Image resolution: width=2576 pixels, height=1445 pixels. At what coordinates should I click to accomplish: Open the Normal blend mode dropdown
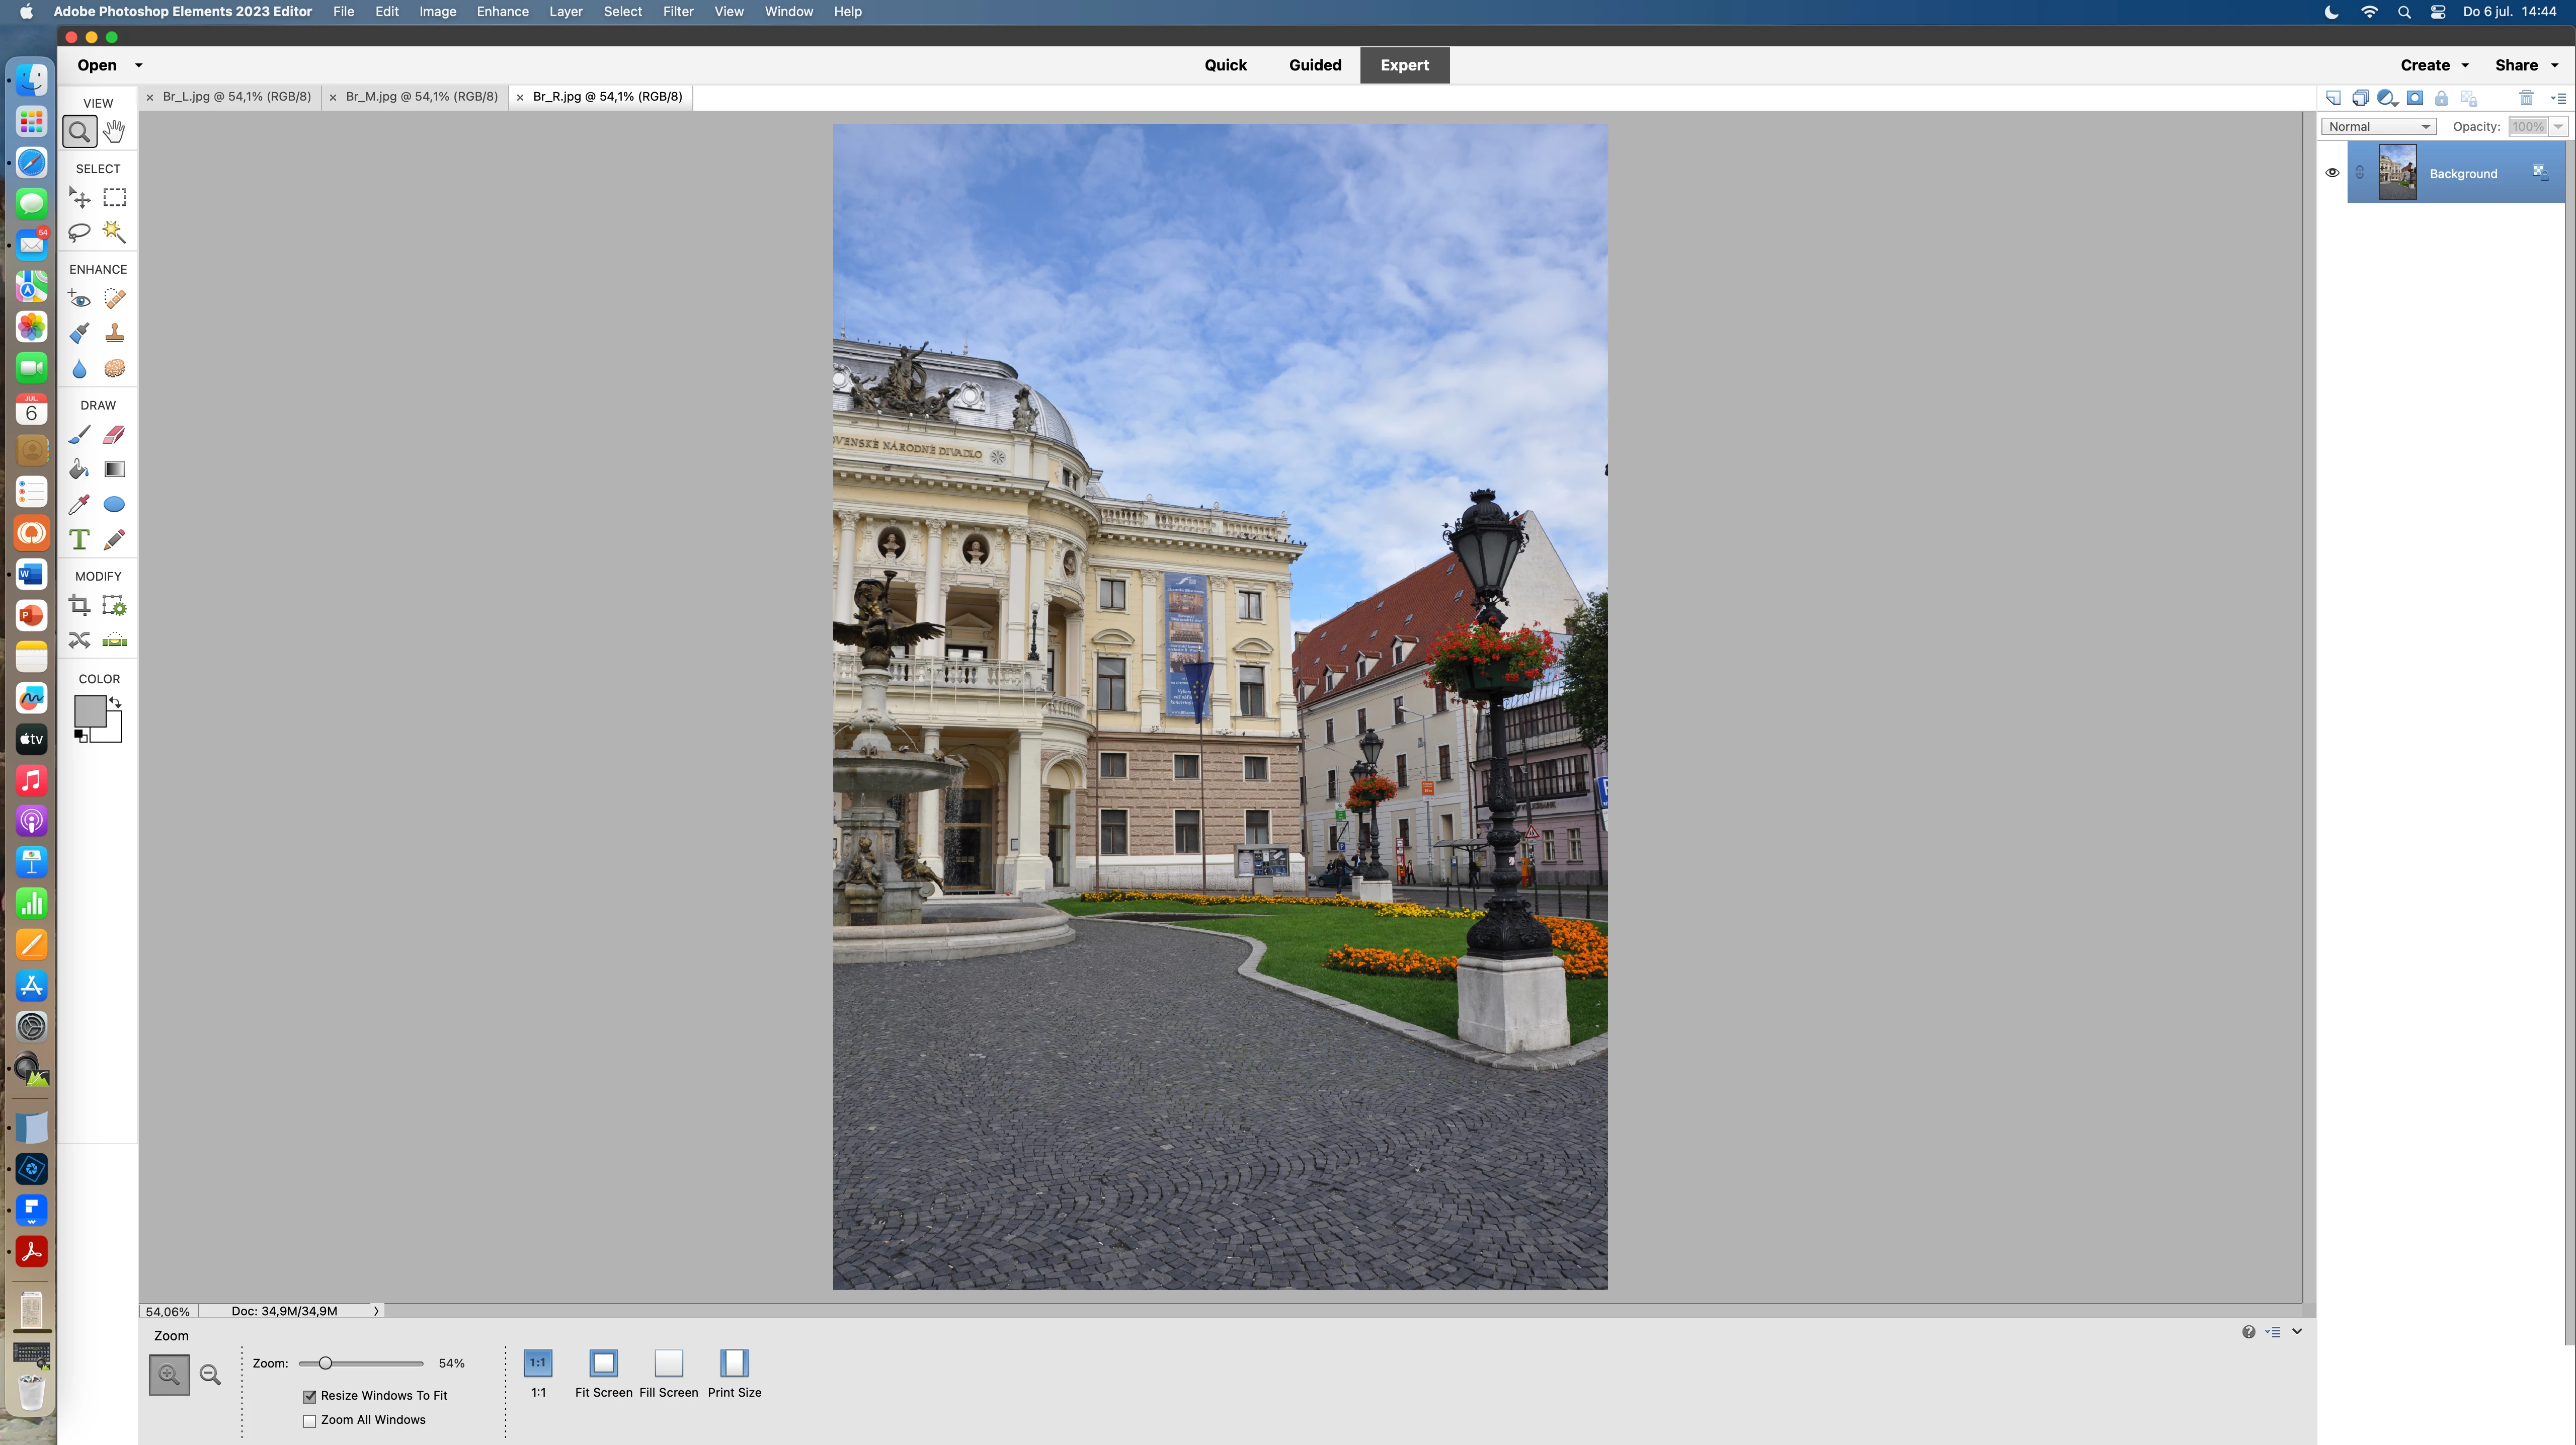(2378, 127)
